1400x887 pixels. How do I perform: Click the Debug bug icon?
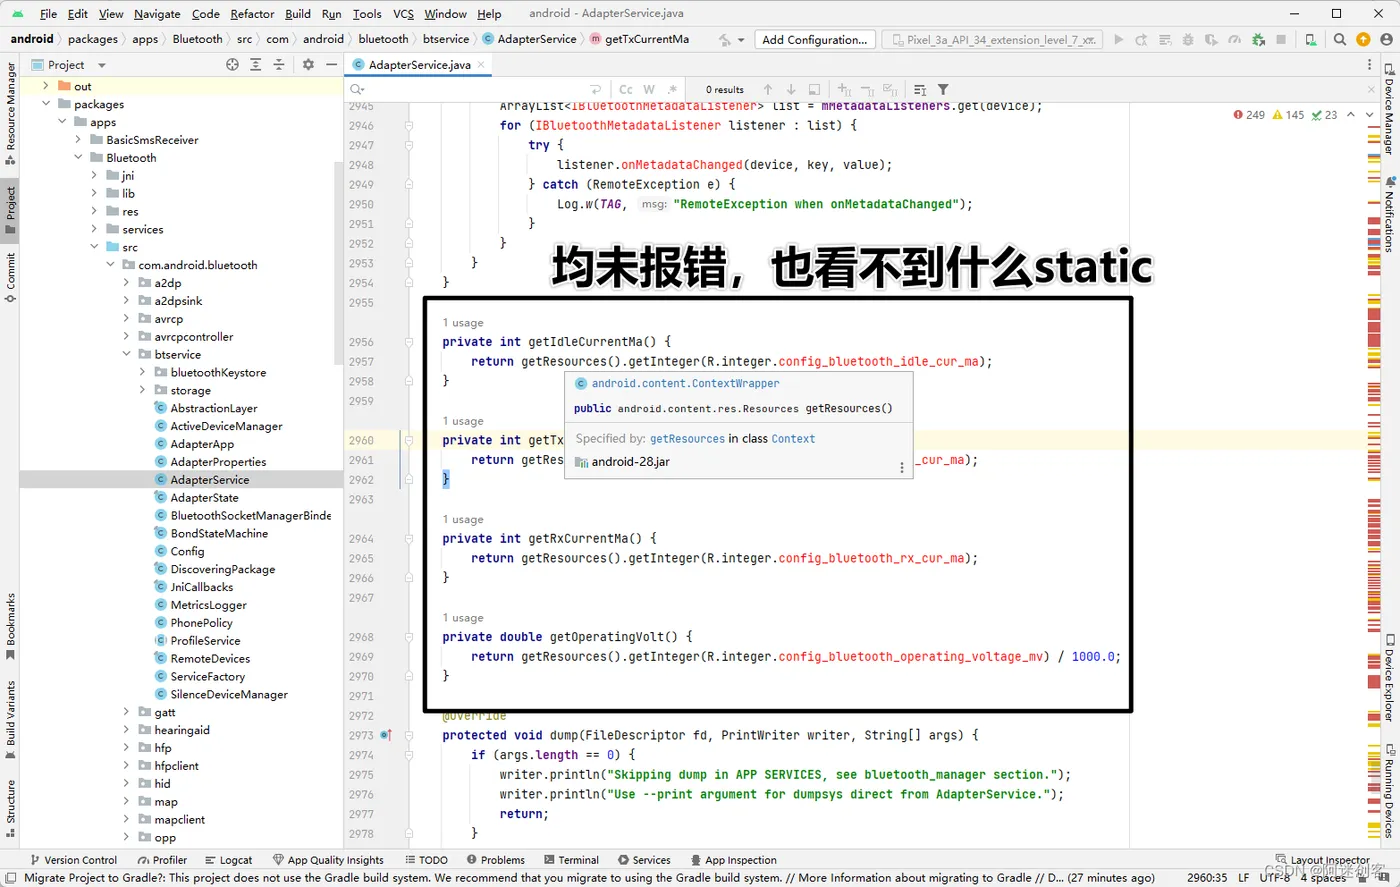1188,40
